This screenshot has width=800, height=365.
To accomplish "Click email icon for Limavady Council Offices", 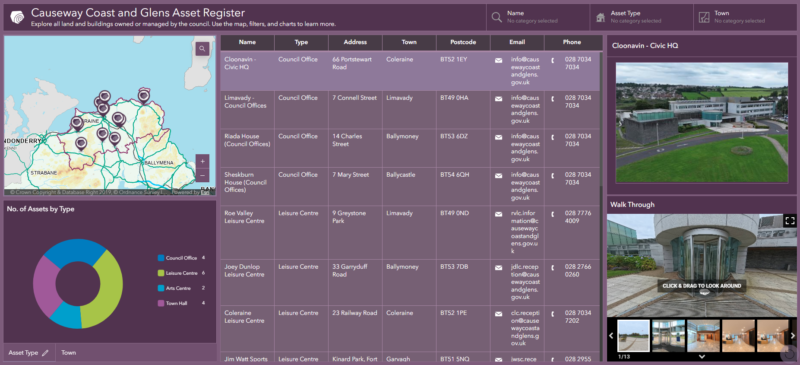I will pyautogui.click(x=498, y=99).
